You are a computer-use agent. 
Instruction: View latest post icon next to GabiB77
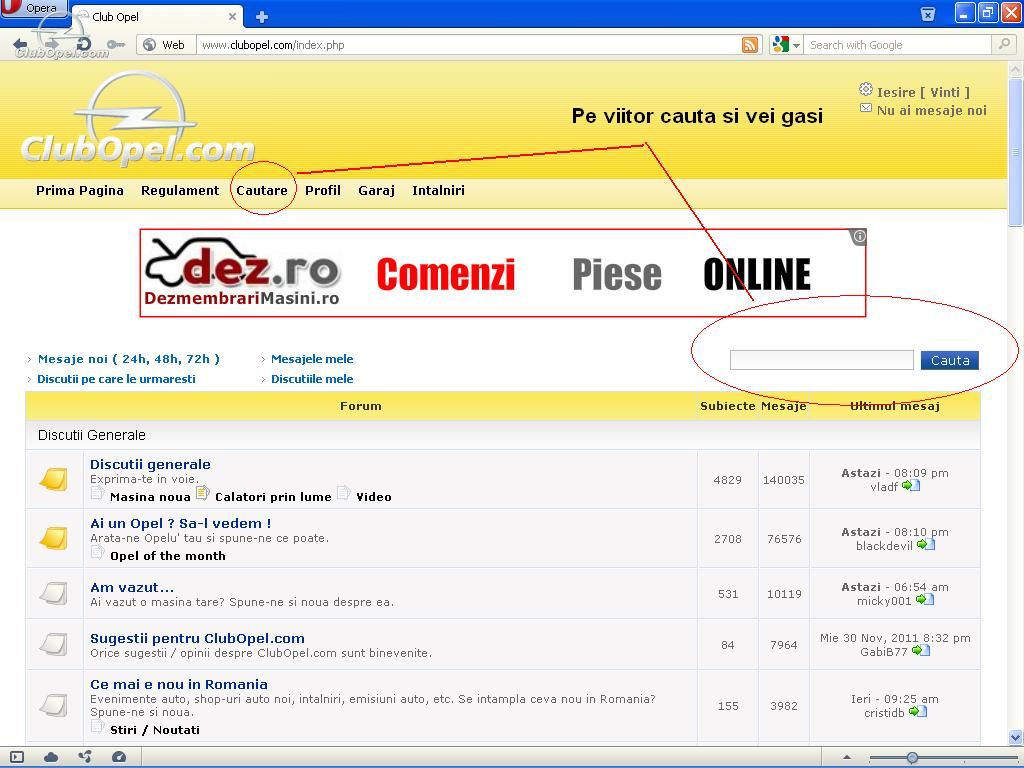(x=921, y=650)
